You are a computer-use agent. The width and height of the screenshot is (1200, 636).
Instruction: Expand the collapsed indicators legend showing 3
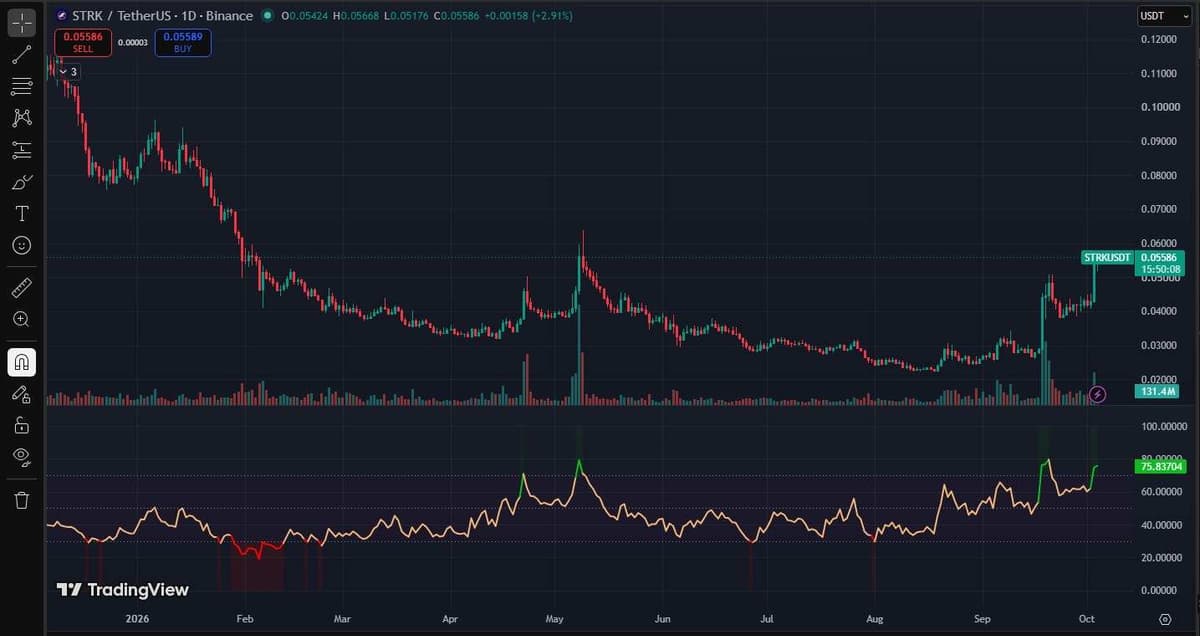click(68, 72)
